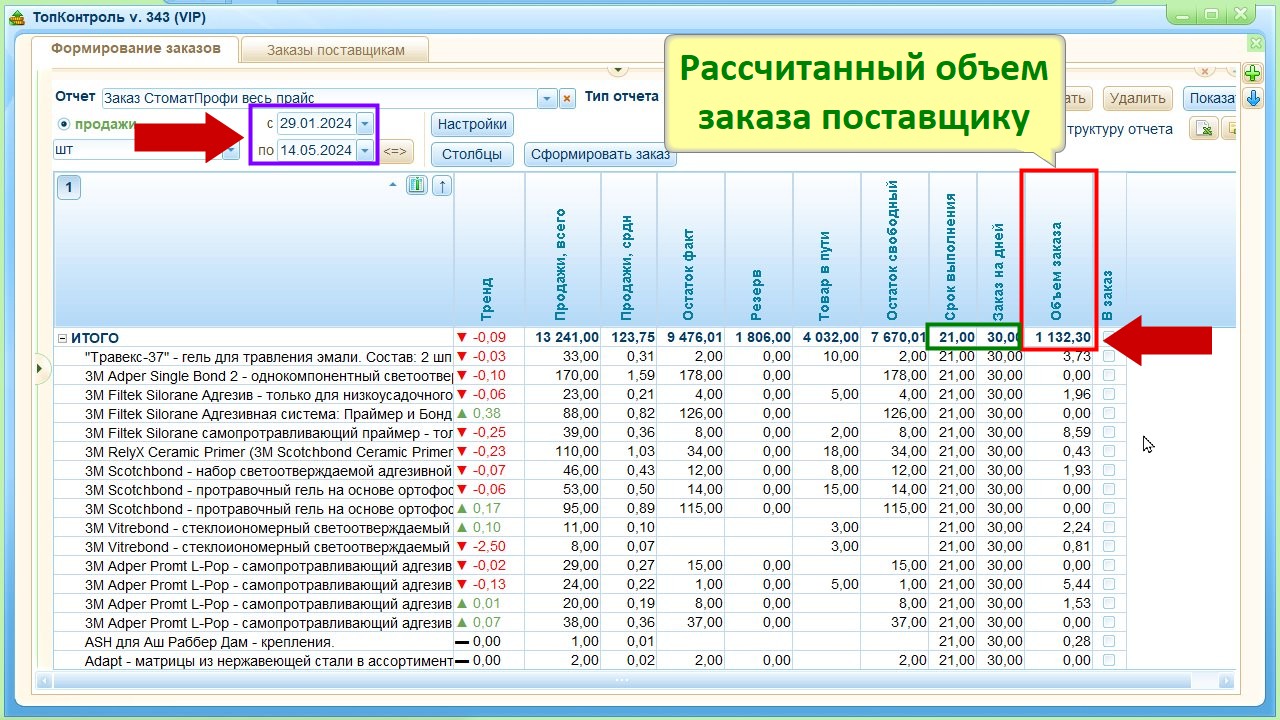
Task: Click the start date field 29.01.2024
Action: point(316,123)
